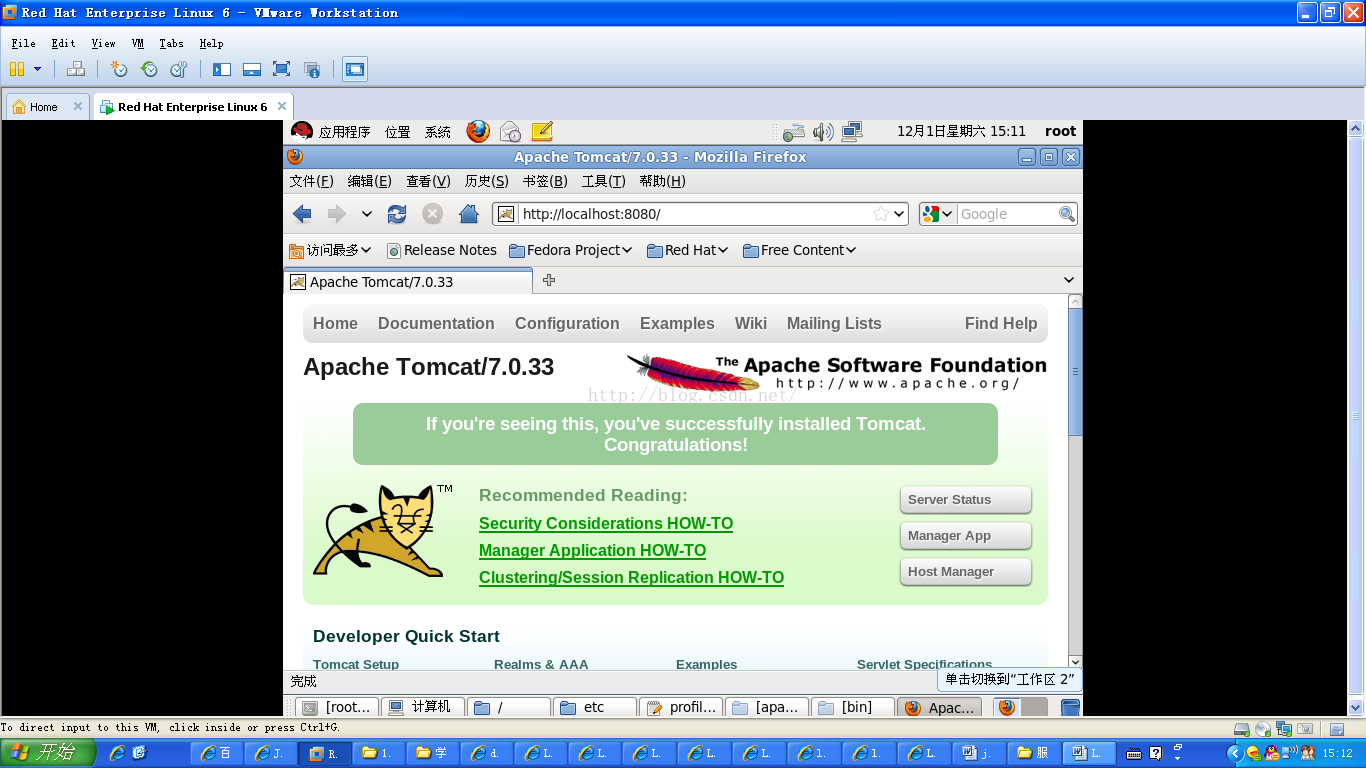Close the Red Hat Enterprise Linux 6 tab
The height and width of the screenshot is (768, 1366).
coord(282,106)
